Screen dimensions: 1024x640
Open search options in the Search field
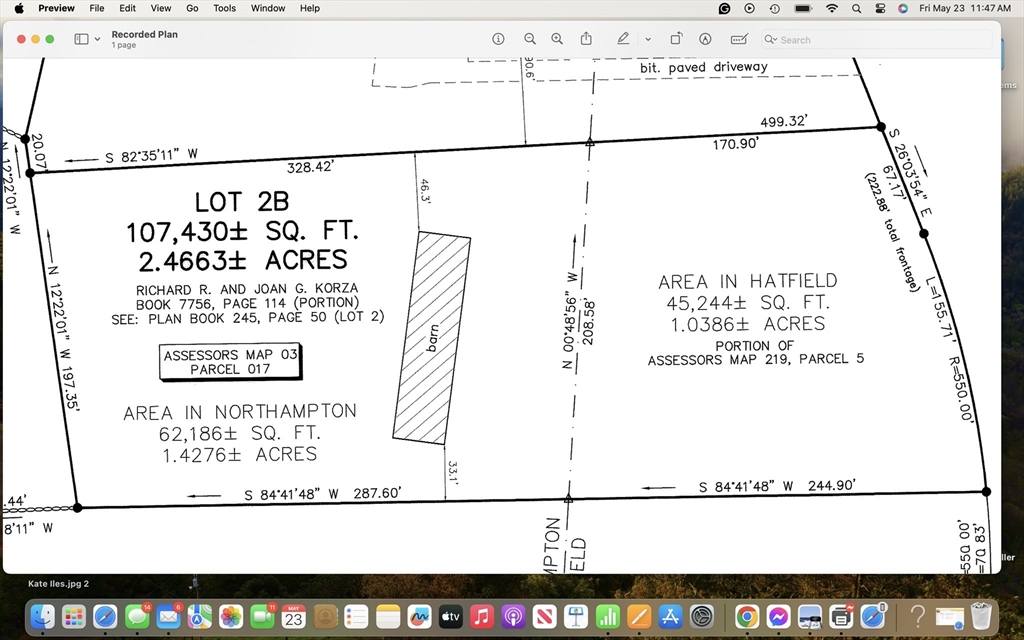tap(770, 39)
